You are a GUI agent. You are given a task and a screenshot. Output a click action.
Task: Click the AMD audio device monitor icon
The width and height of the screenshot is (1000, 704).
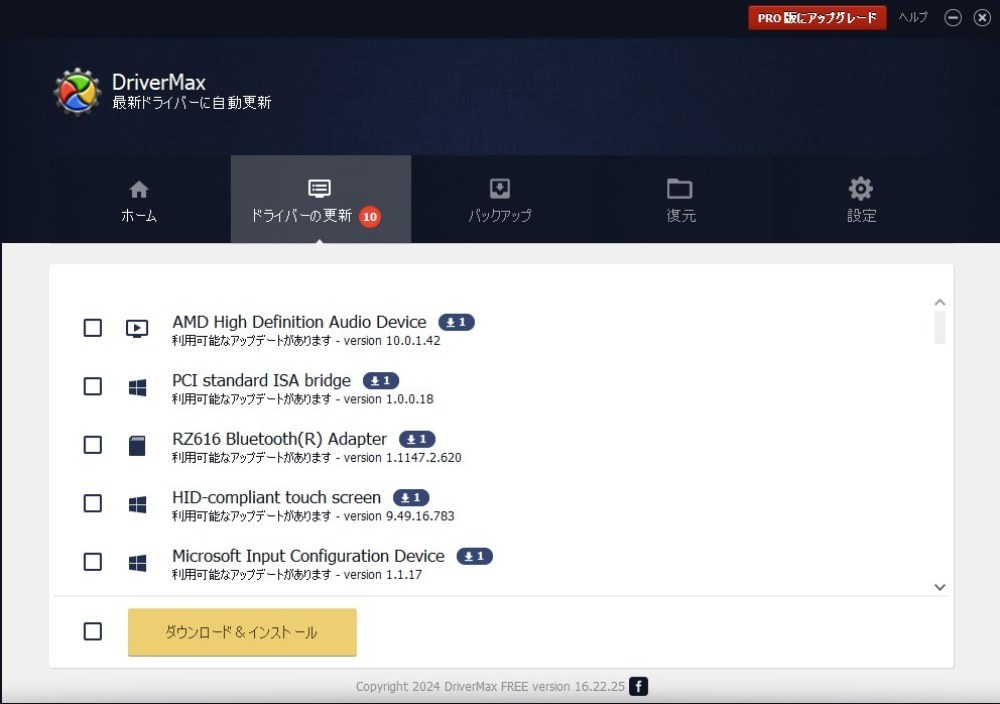137,328
